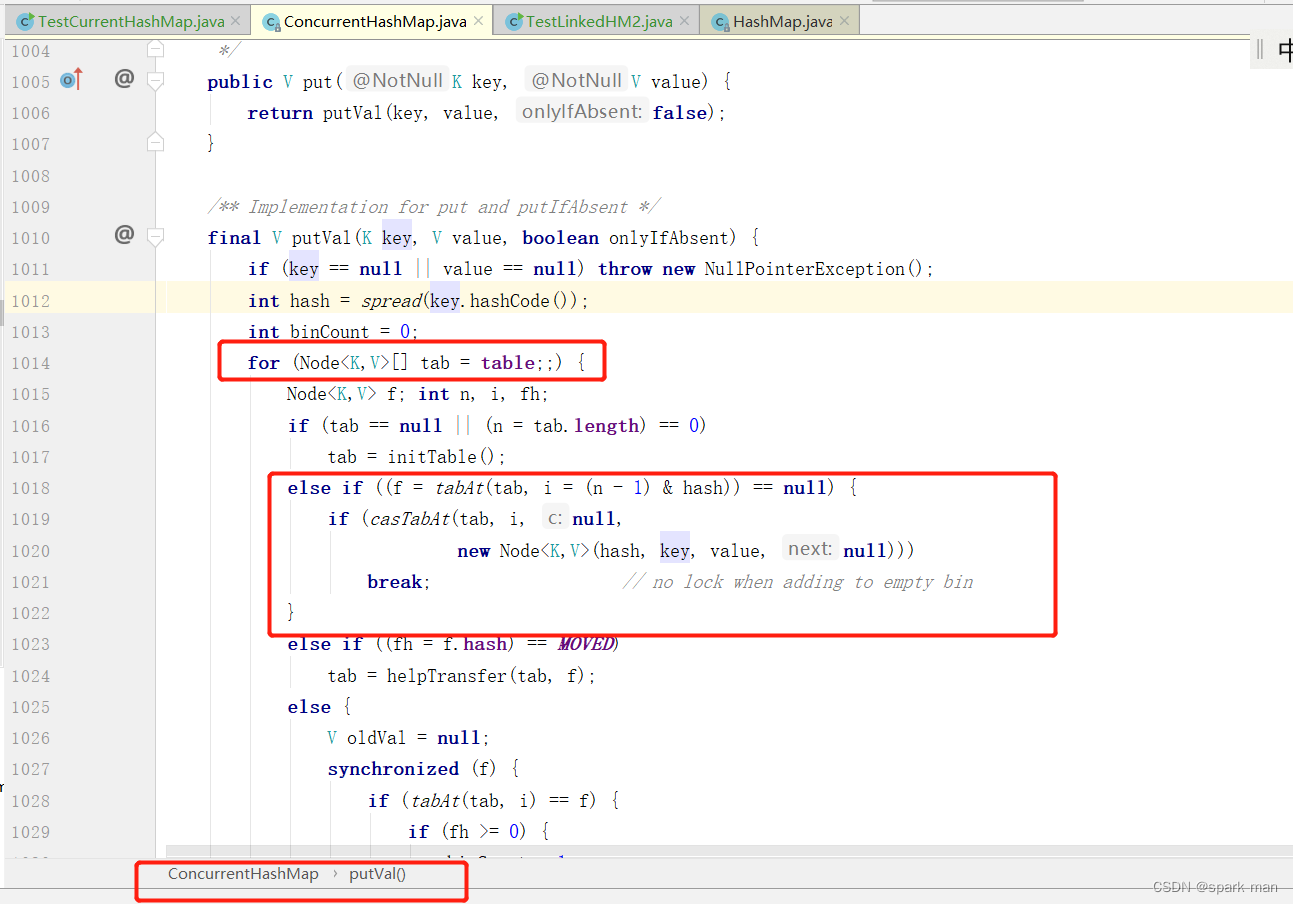The image size is (1293, 904).
Task: Click the fold end marker at line 1007
Action: click(x=155, y=143)
